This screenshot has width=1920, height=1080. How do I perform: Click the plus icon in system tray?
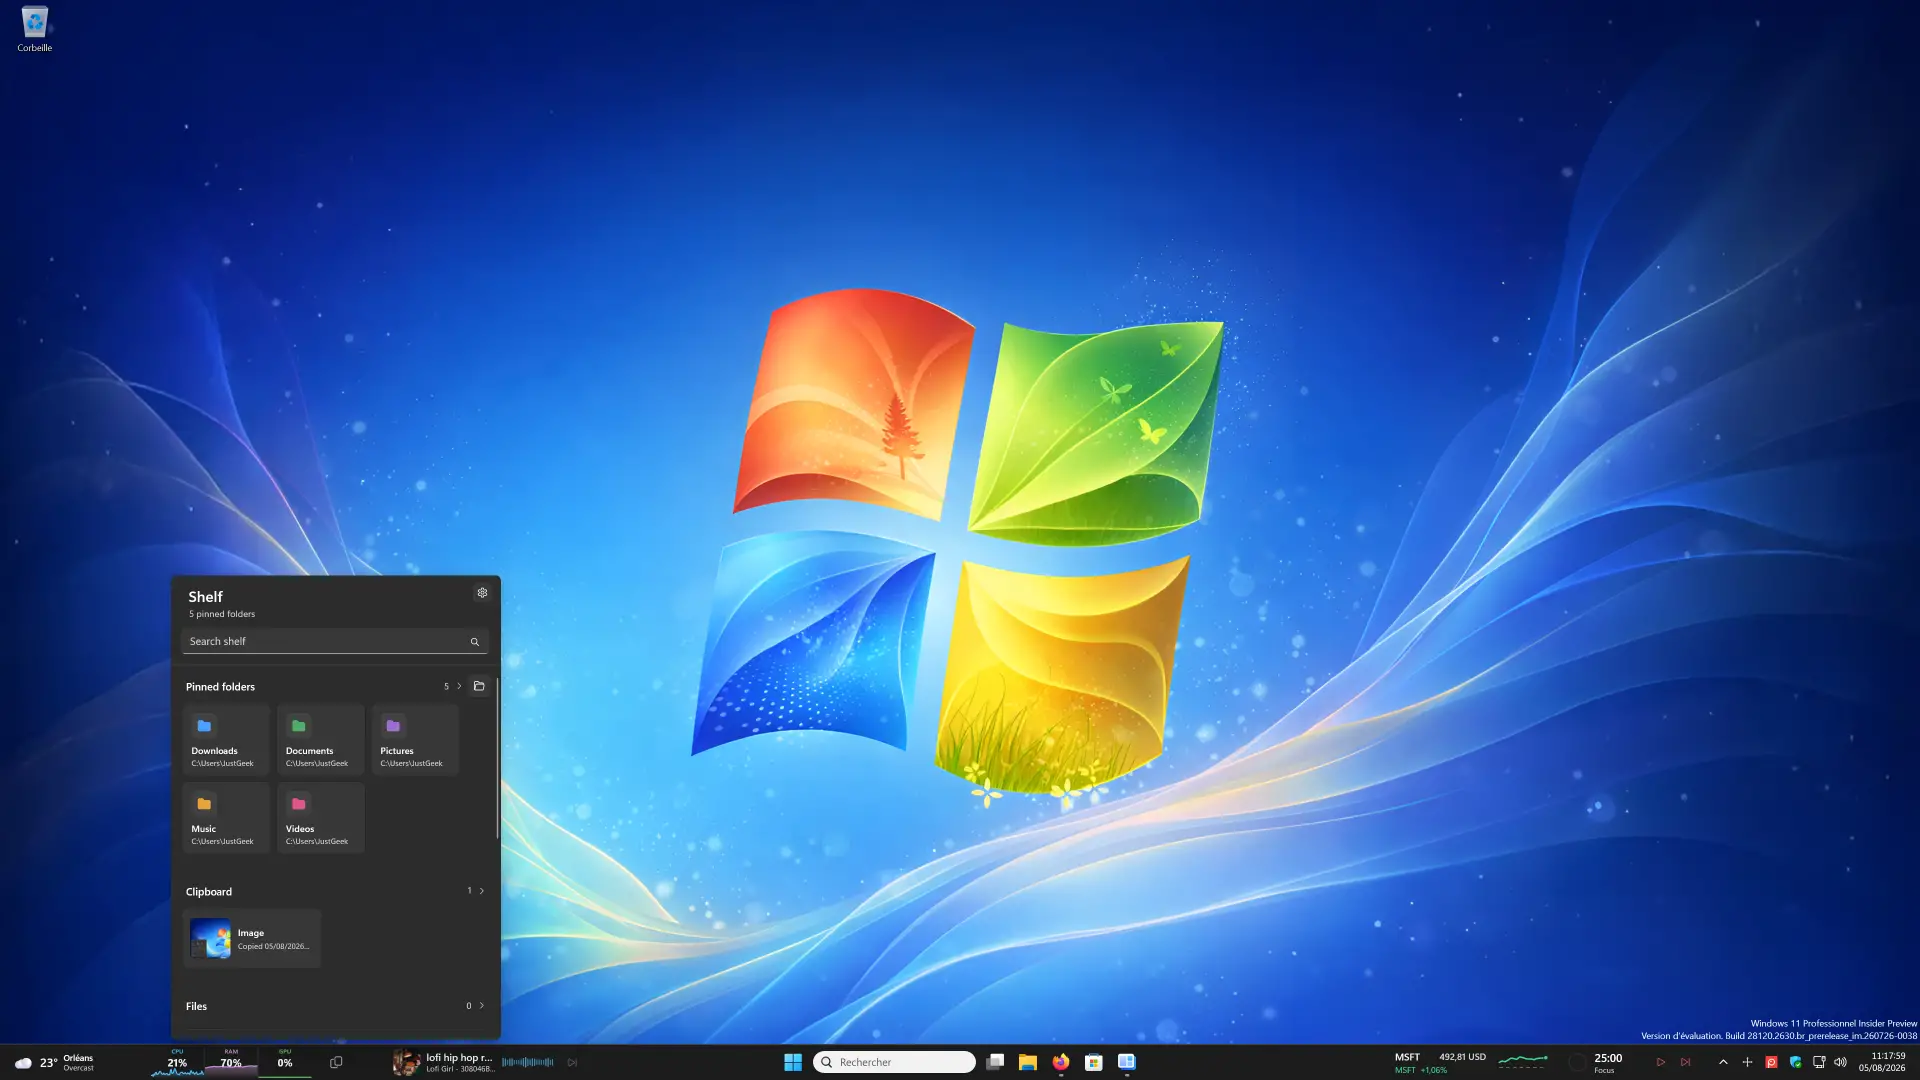pyautogui.click(x=1747, y=1062)
